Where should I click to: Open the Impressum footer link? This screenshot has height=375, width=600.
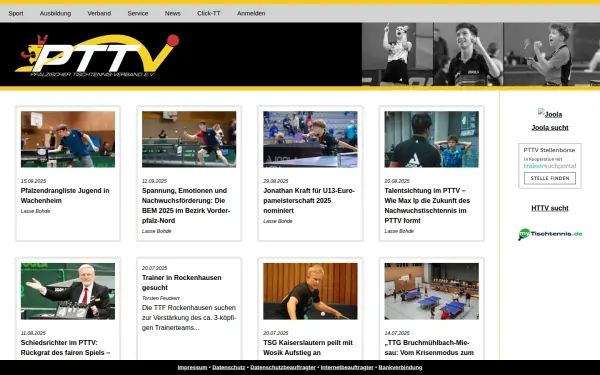click(192, 367)
